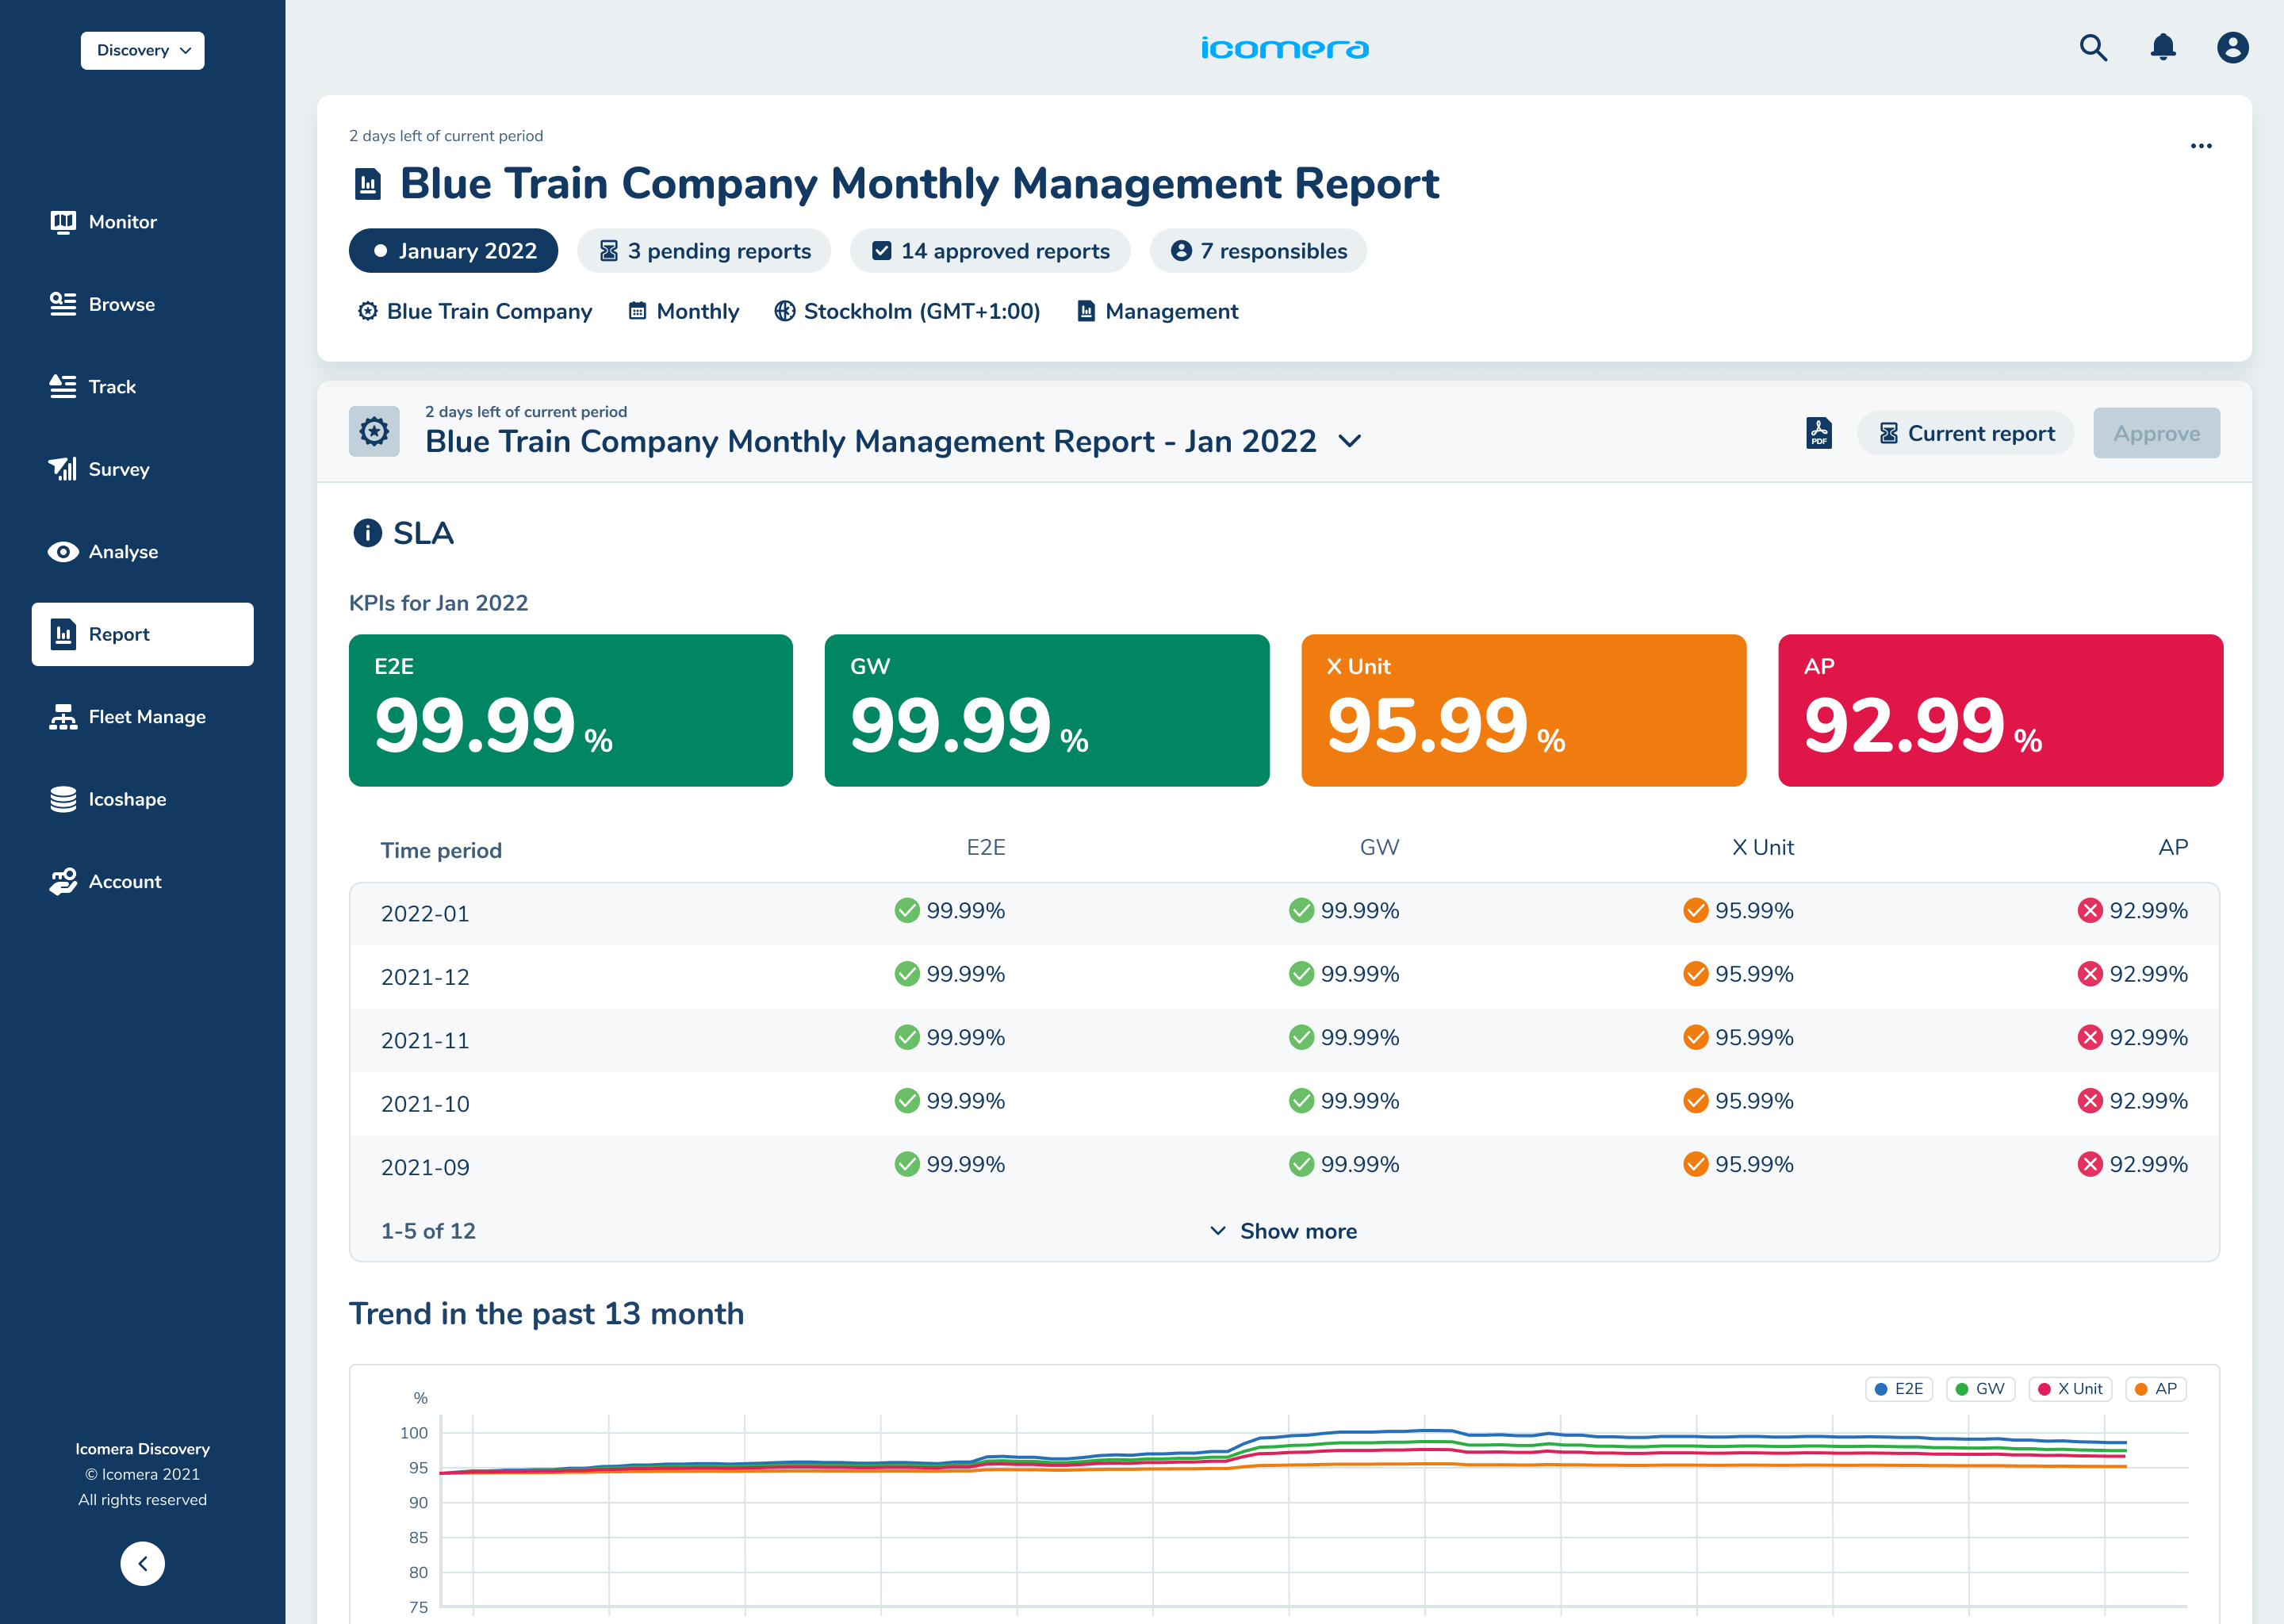Click the SLA info icon
The width and height of the screenshot is (2284, 1624).
tap(367, 533)
